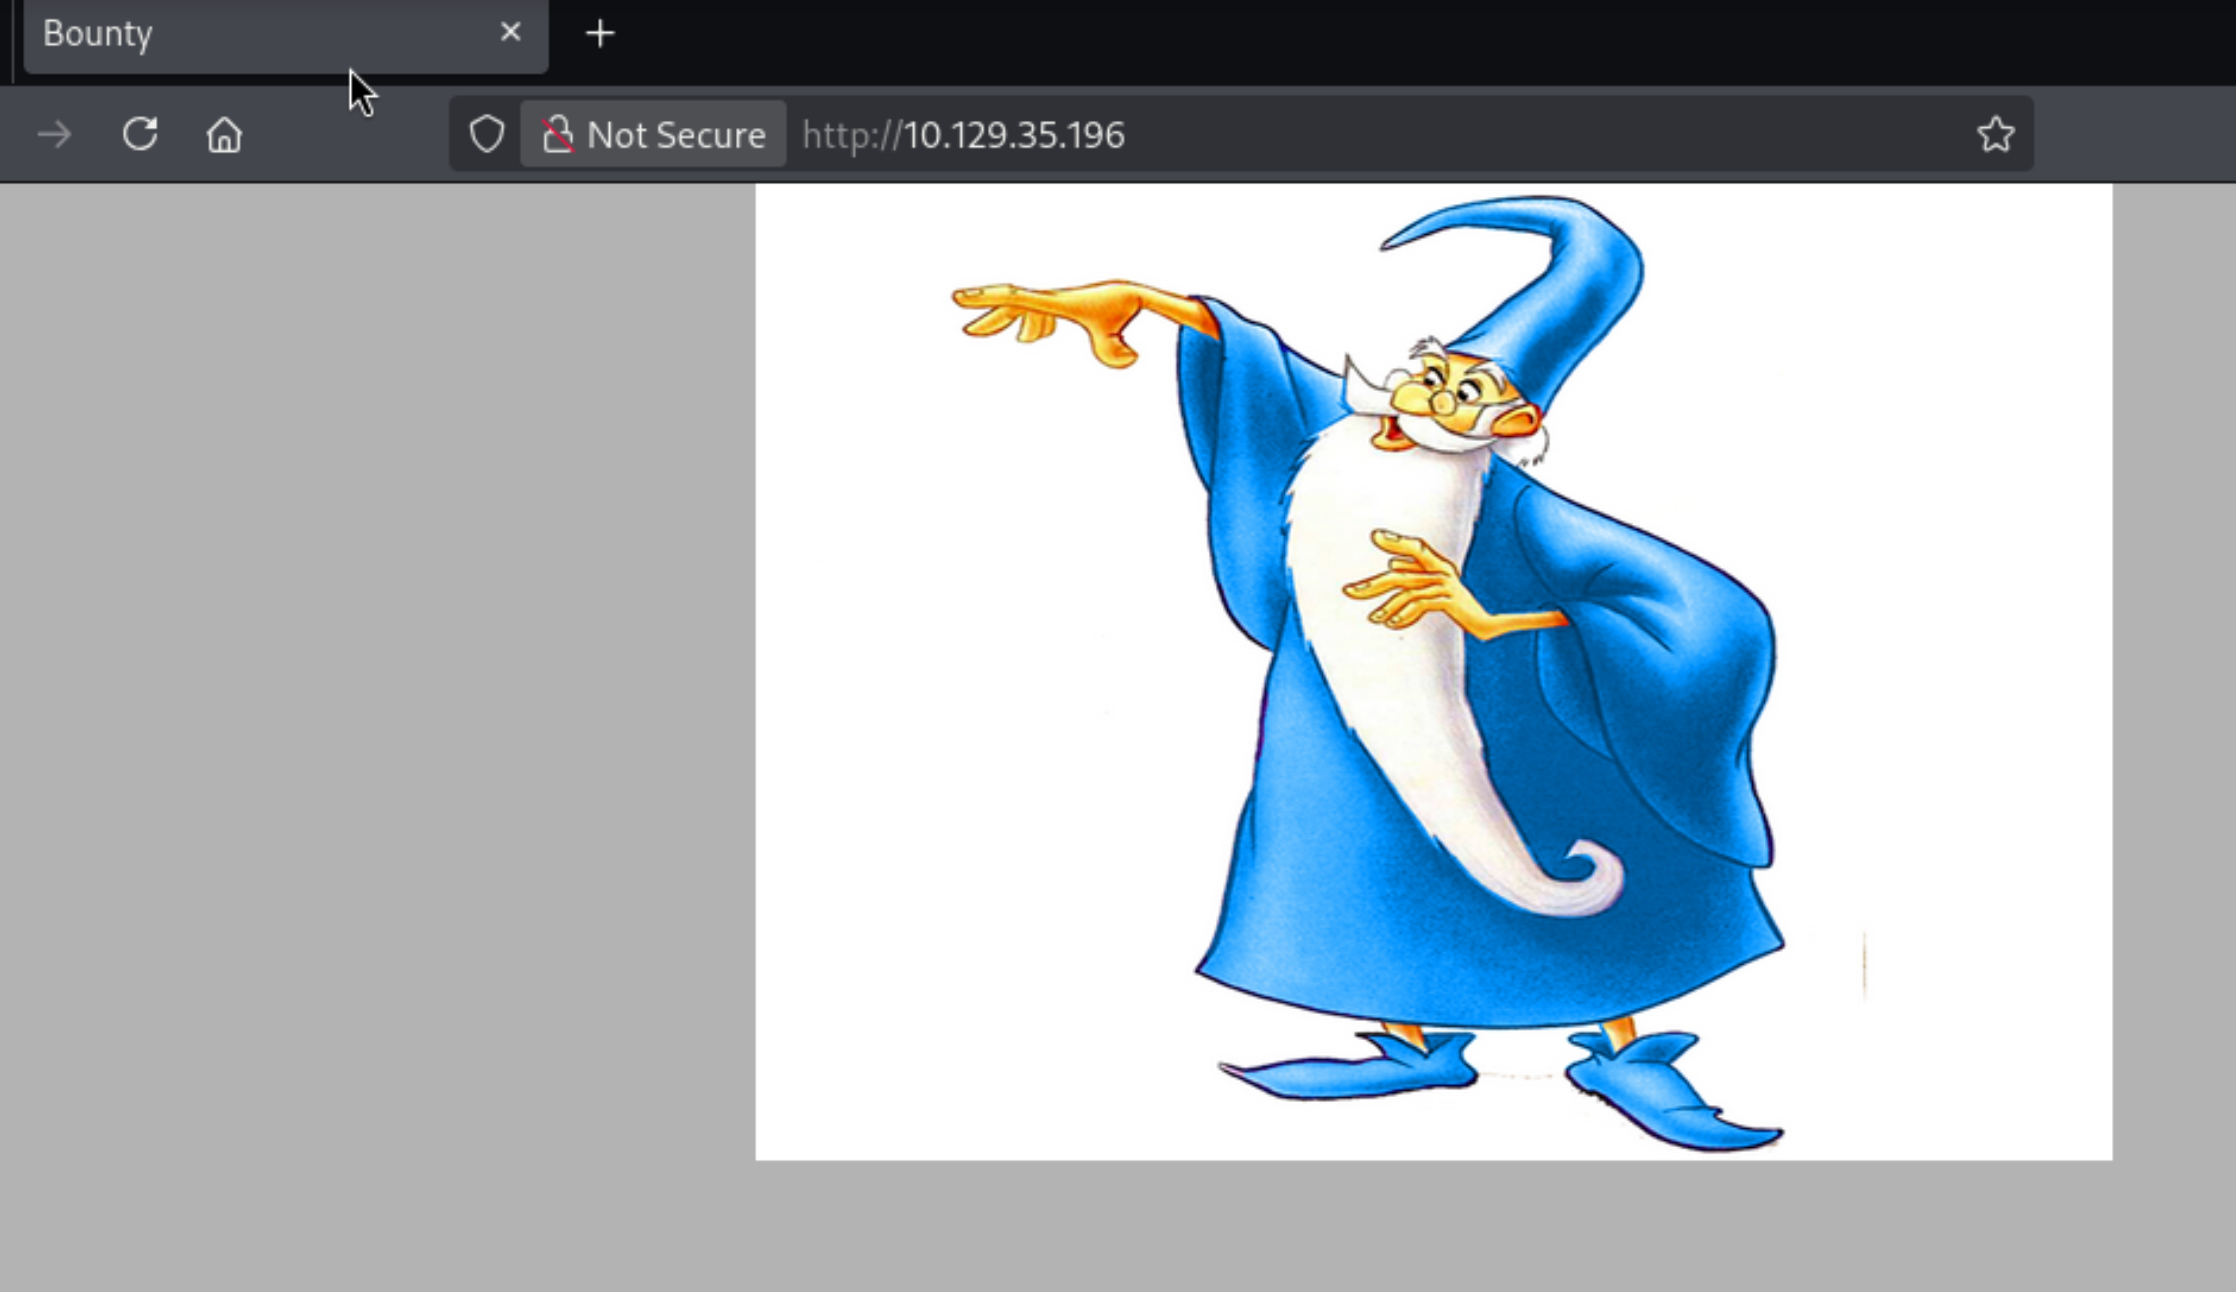Image resolution: width=2236 pixels, height=1292 pixels.
Task: Open a new tab with plus button
Action: point(600,34)
